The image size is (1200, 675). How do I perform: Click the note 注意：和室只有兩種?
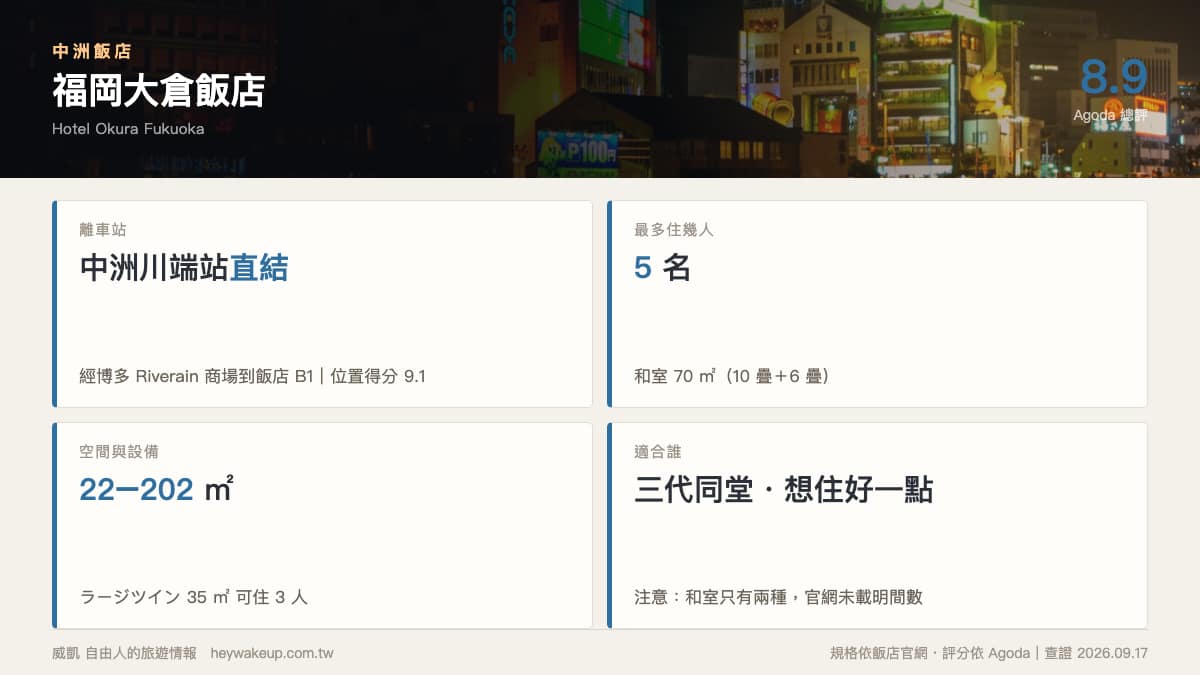(778, 597)
